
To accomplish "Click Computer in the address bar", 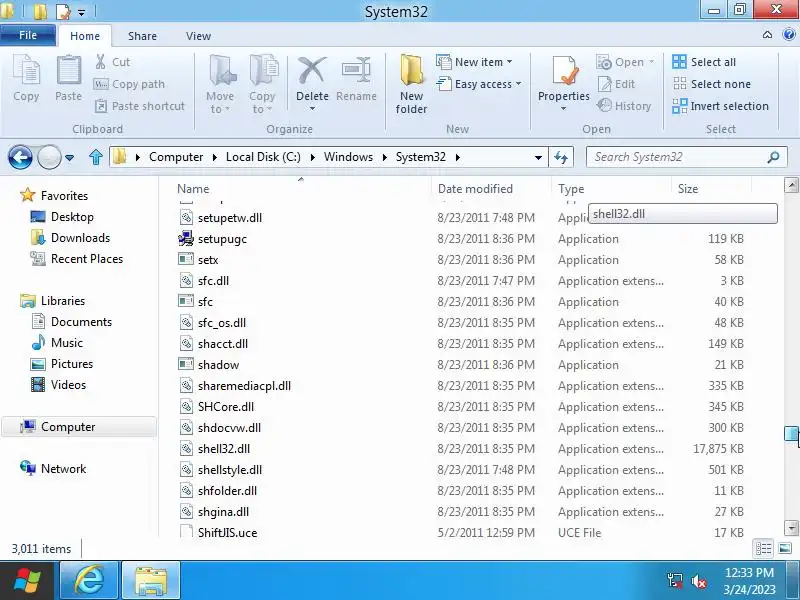I will pos(176,157).
